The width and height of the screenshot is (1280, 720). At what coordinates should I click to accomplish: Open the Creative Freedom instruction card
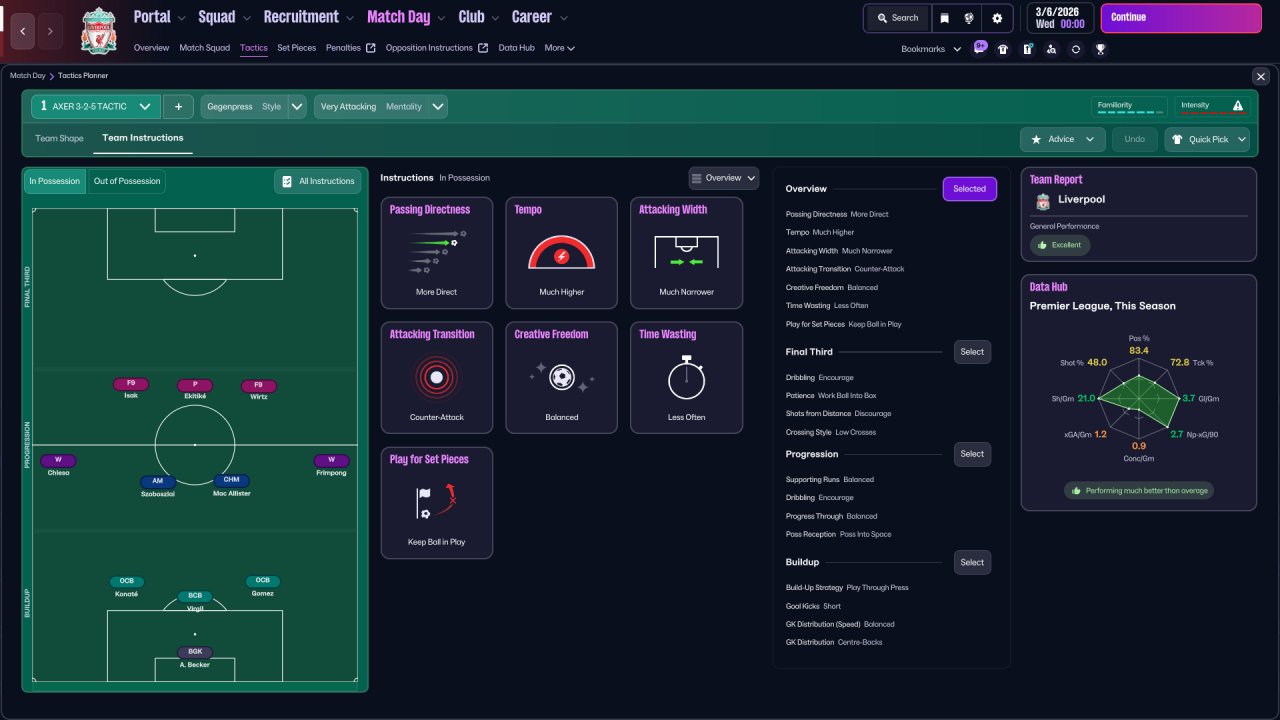[562, 378]
